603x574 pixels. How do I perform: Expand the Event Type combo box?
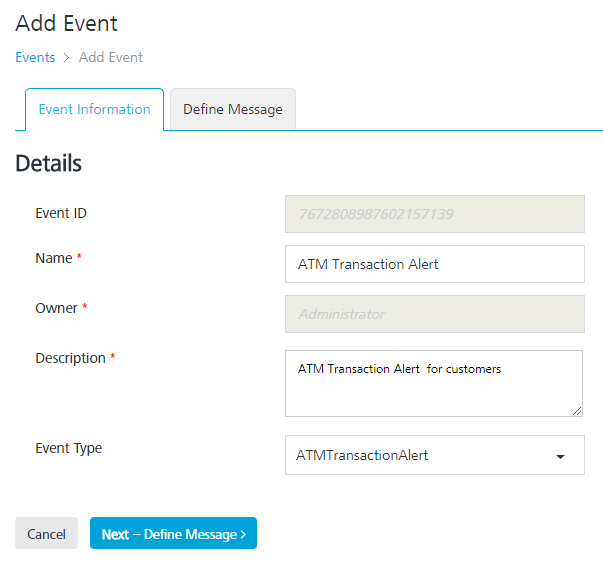point(420,455)
